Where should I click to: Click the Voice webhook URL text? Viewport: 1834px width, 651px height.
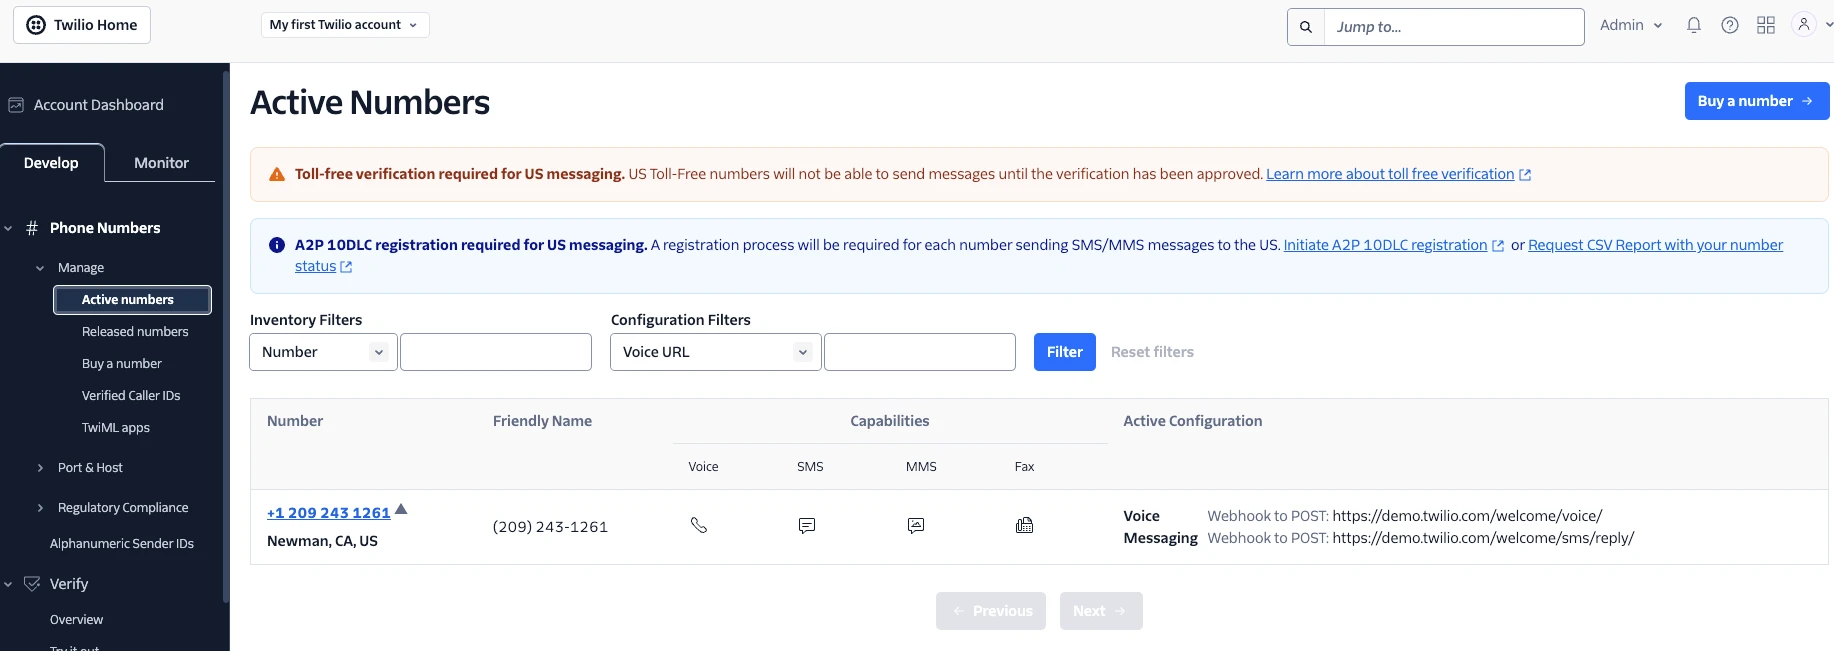1467,516
